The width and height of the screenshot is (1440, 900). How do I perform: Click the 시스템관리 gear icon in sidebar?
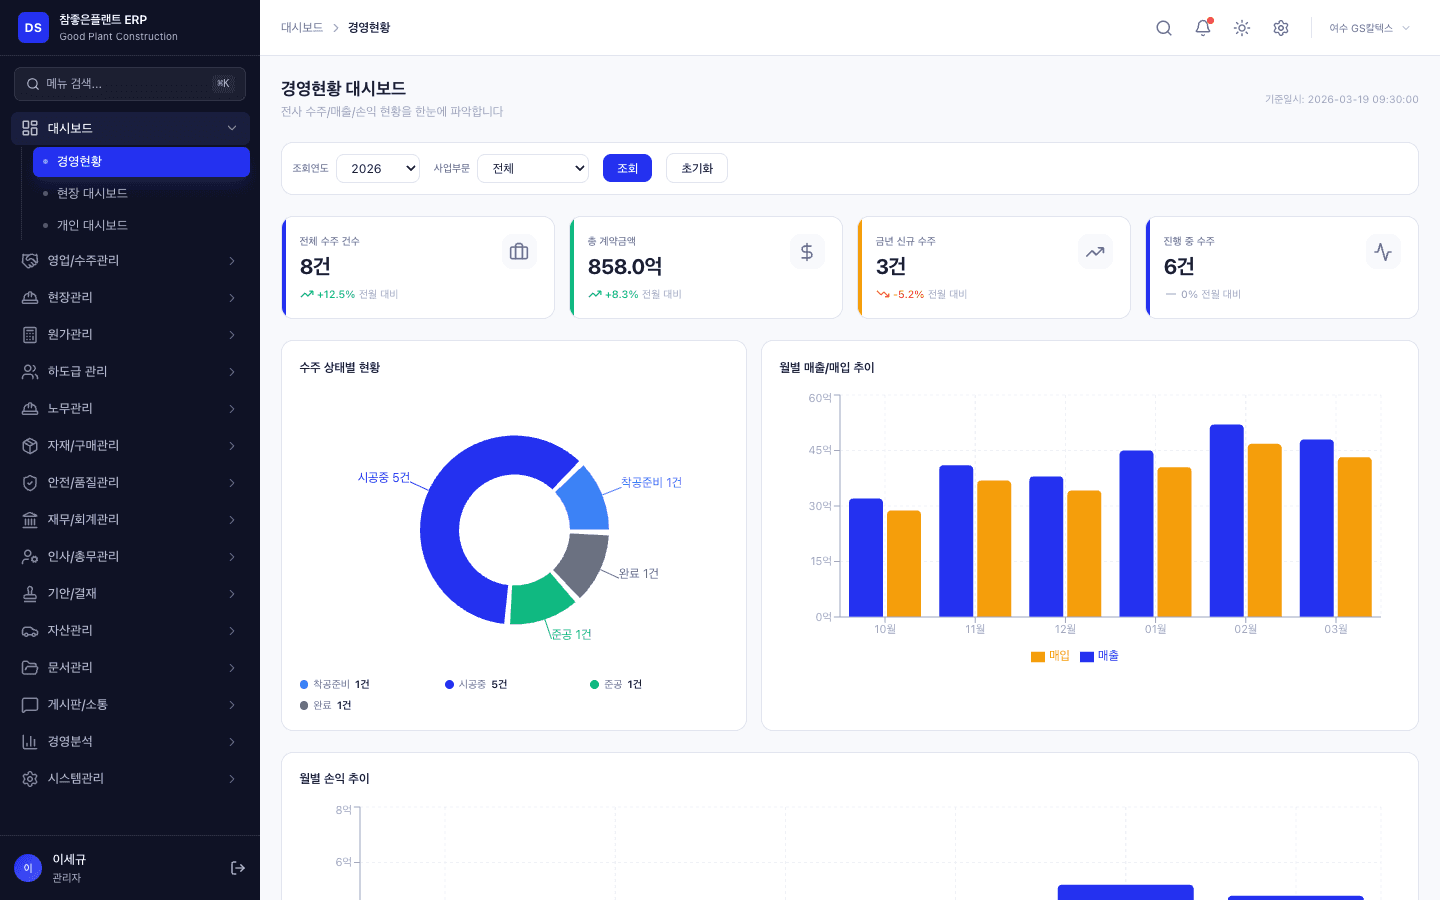(30, 779)
